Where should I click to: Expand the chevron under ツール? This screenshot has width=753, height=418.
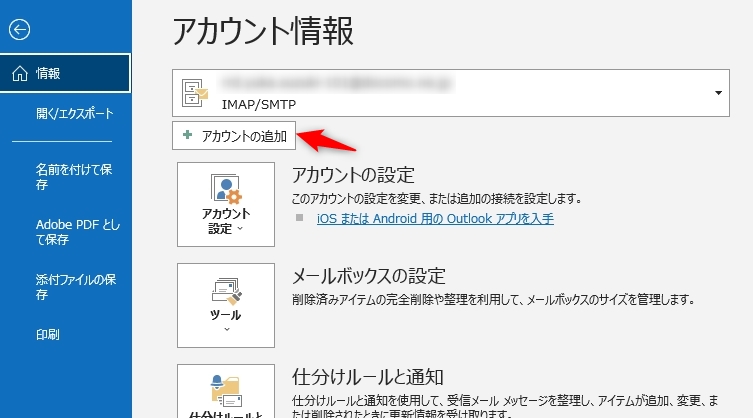click(226, 328)
